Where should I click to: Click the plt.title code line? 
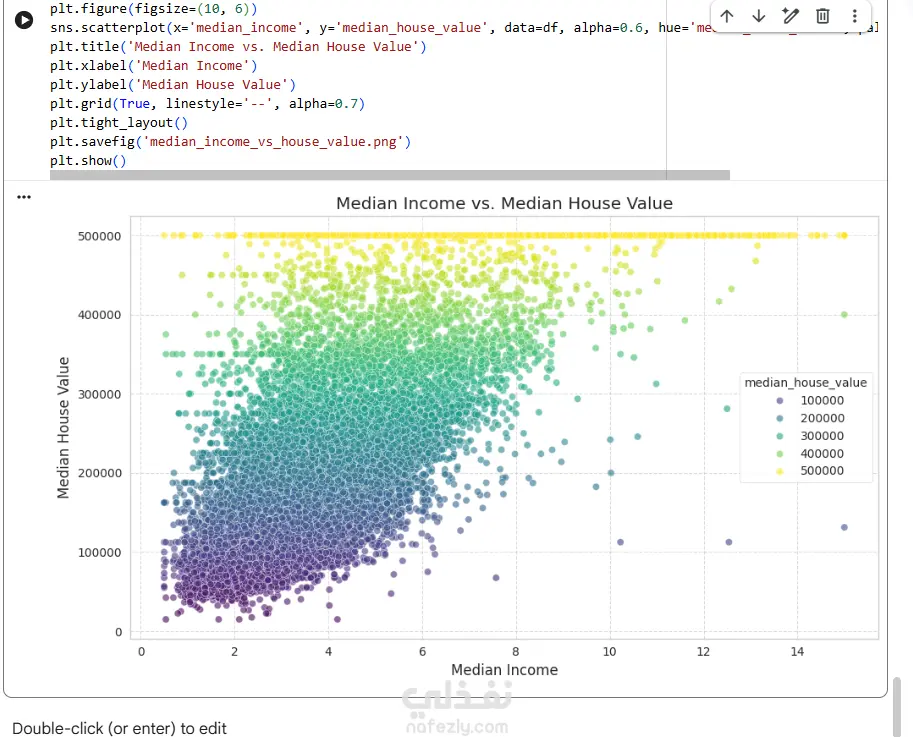[238, 47]
